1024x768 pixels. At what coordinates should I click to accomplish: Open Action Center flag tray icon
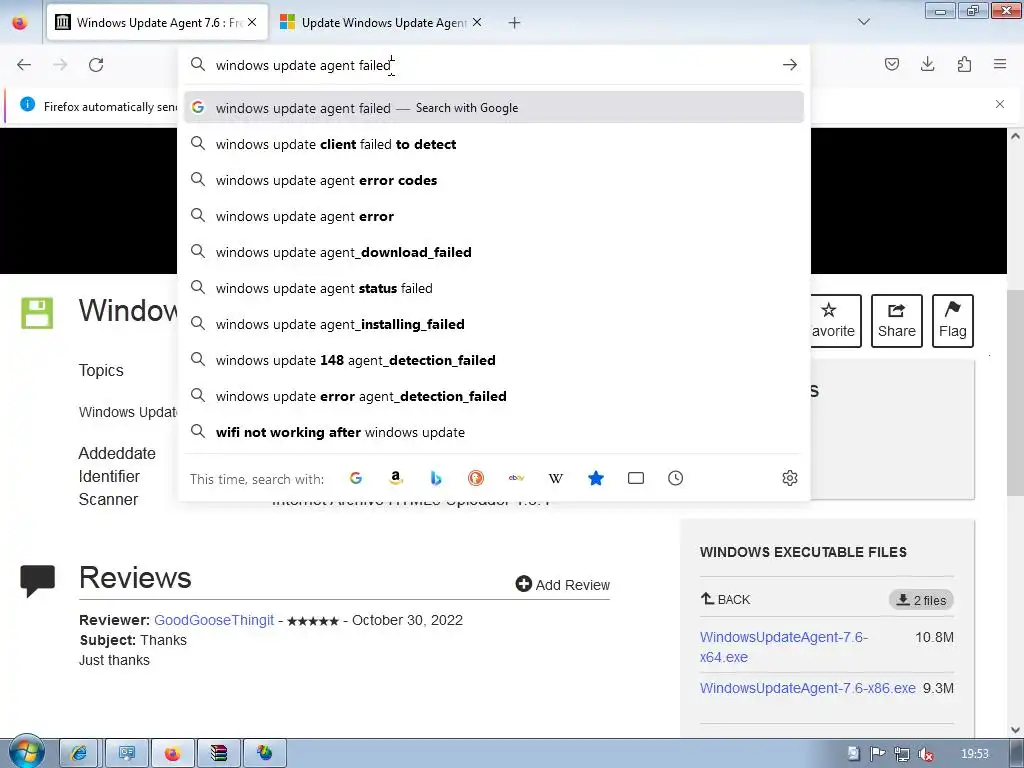[x=878, y=754]
